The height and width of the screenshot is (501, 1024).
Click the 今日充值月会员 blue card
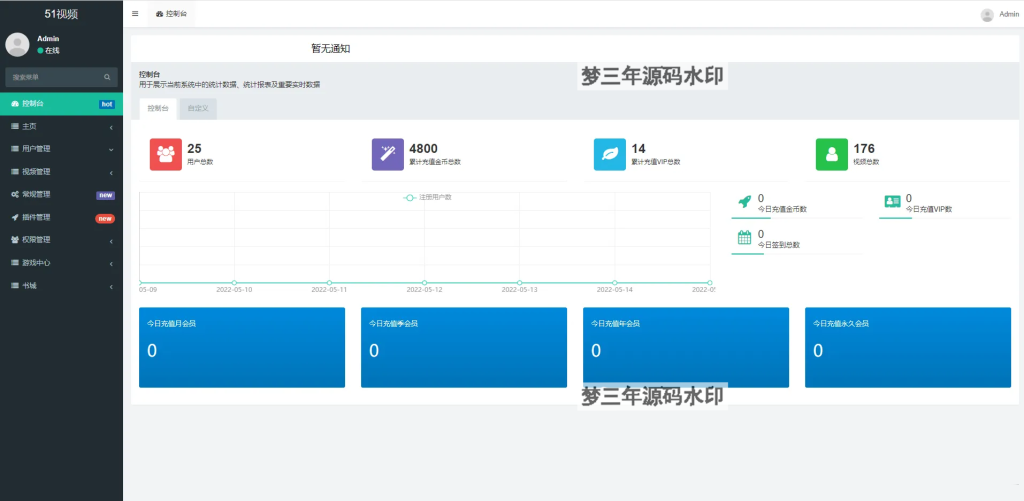coord(242,347)
